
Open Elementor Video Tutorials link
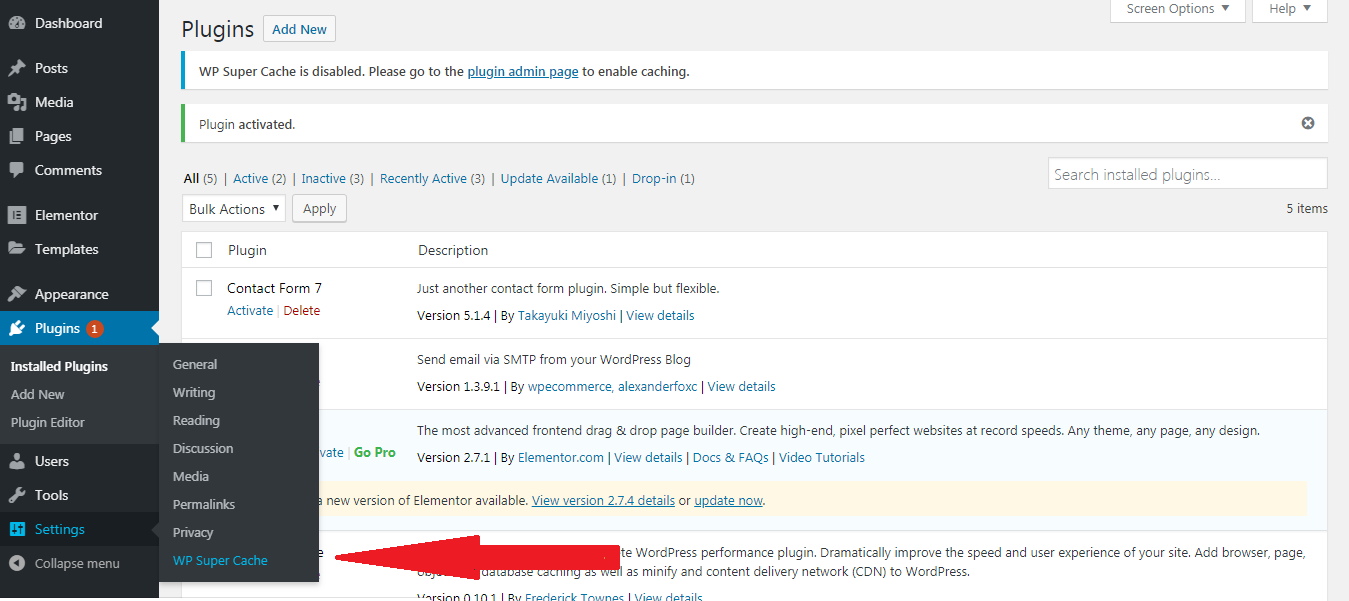(x=822, y=457)
